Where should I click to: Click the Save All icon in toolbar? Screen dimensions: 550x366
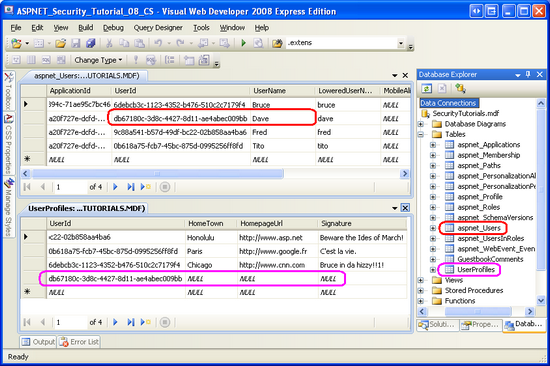pyautogui.click(x=91, y=43)
